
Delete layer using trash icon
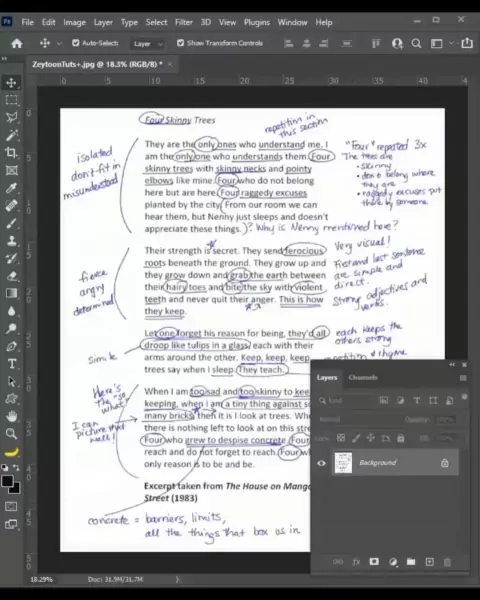click(447, 562)
